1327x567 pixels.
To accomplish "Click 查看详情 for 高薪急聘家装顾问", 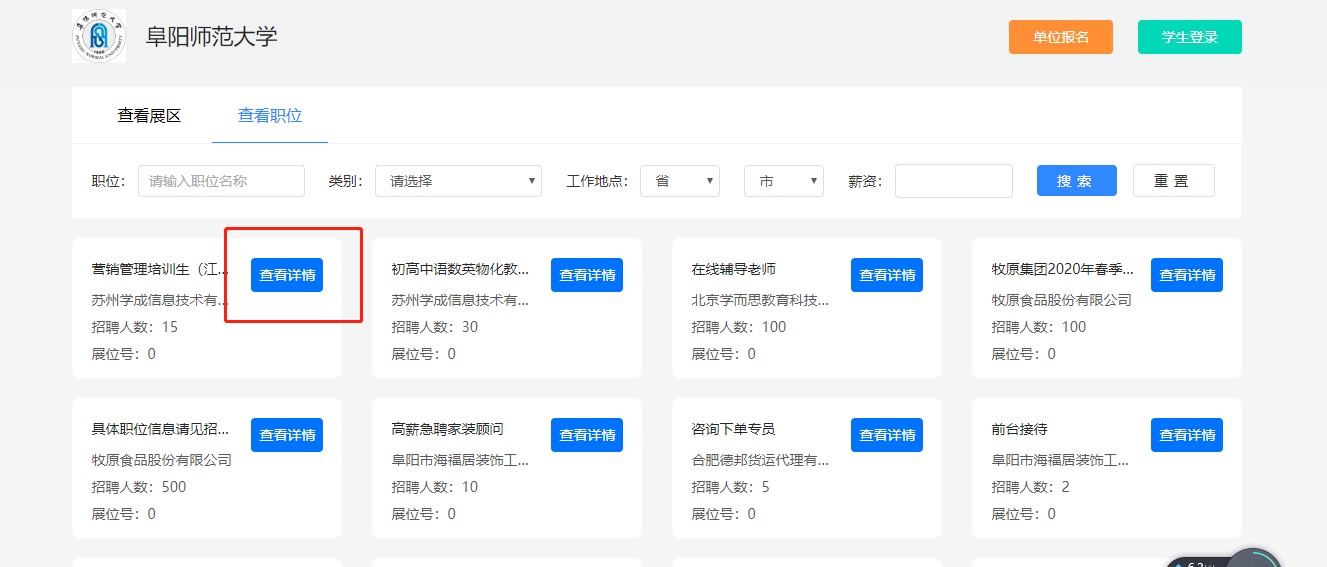I will [587, 435].
